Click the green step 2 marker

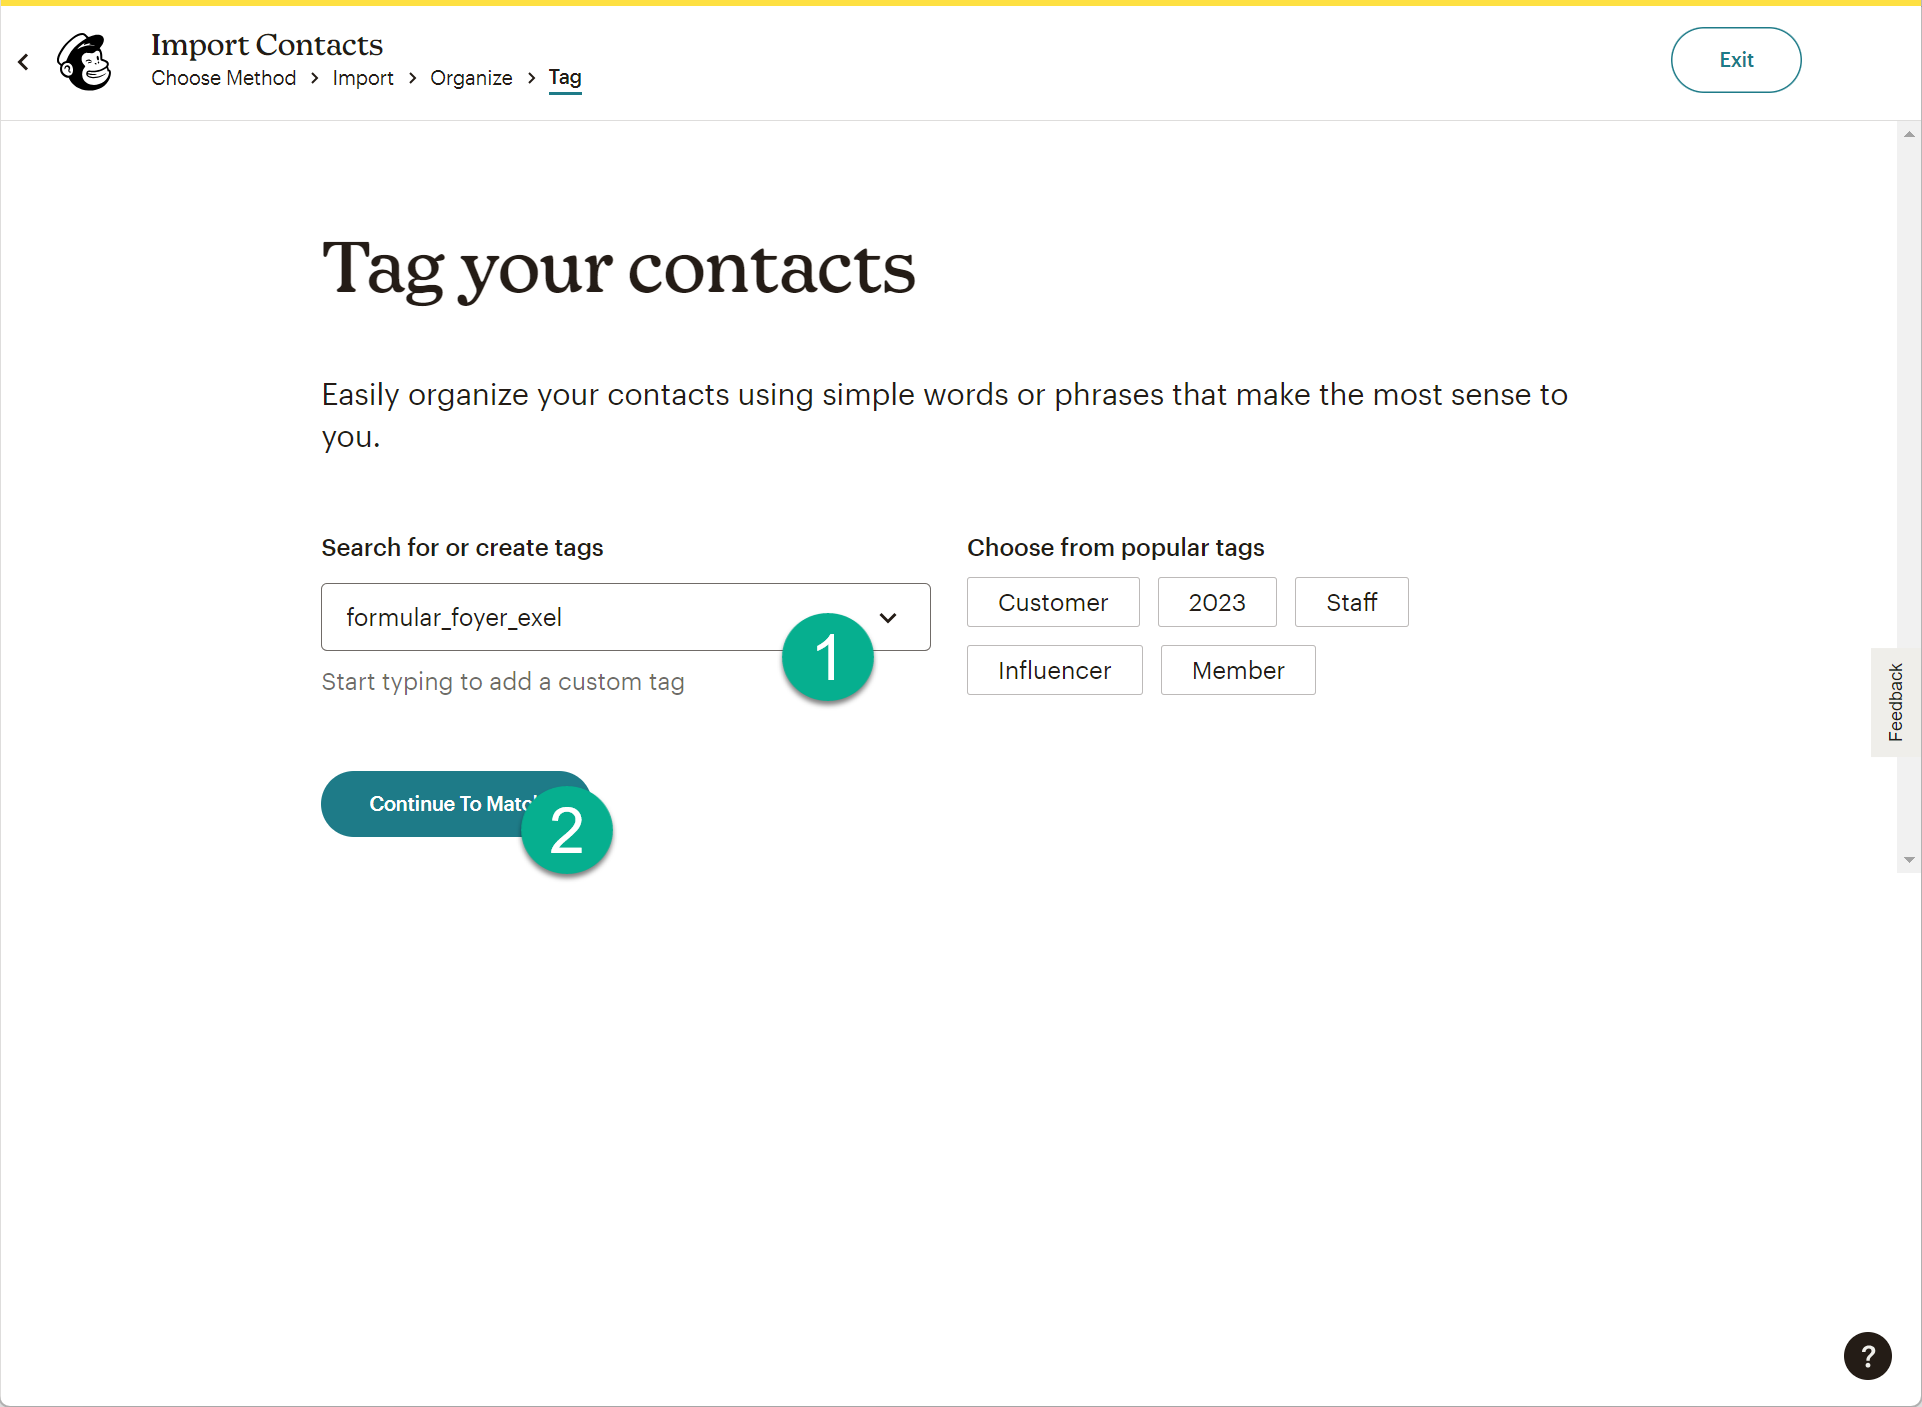[x=566, y=831]
